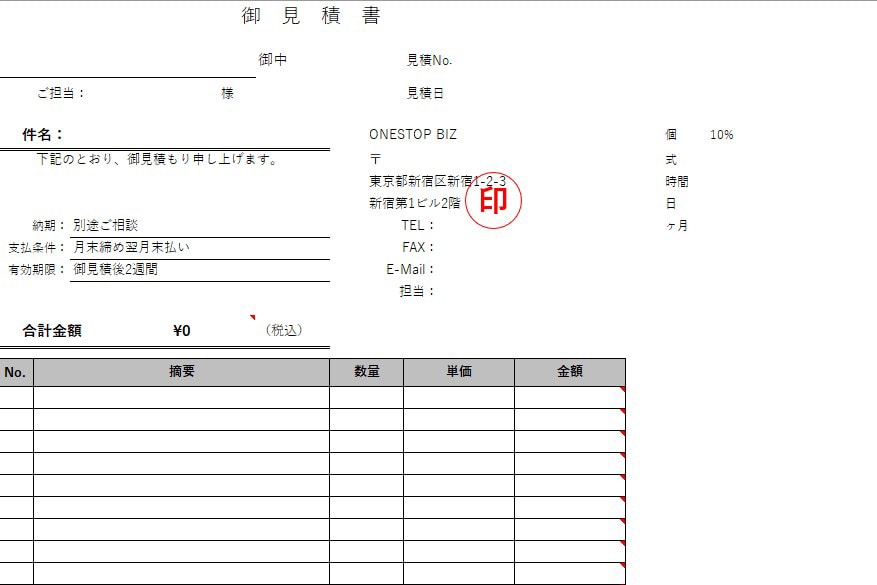Click the 摘要 column header
877x585 pixels.
click(x=182, y=372)
